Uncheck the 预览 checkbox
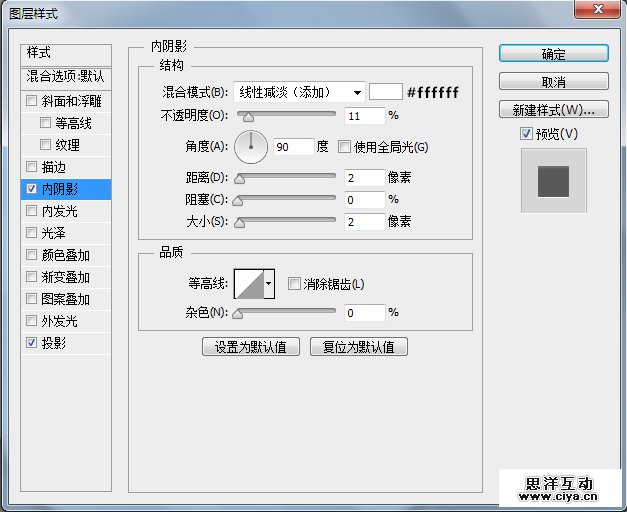The height and width of the screenshot is (512, 627). tap(526, 133)
